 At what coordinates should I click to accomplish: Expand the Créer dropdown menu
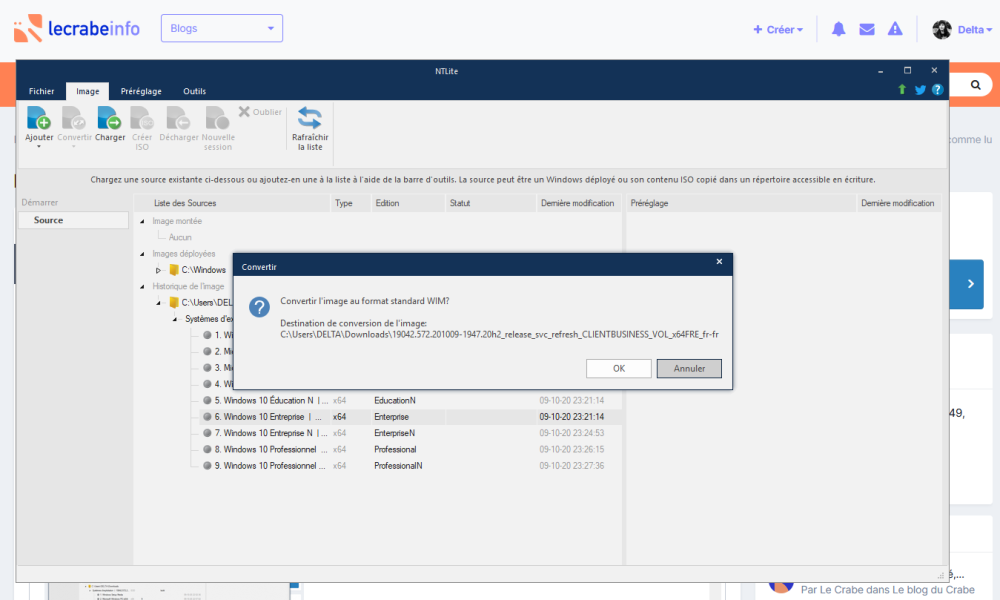(778, 29)
